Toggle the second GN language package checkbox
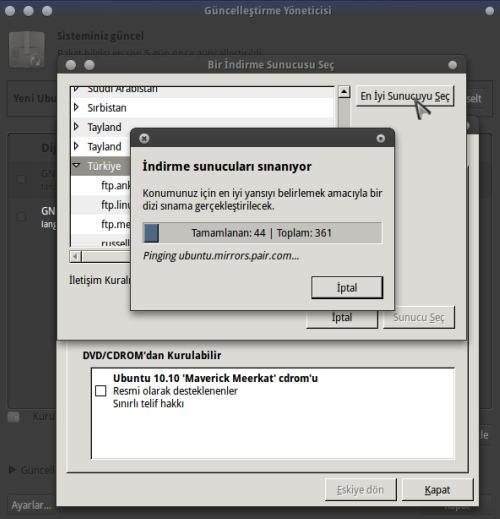Image resolution: width=500 pixels, height=519 pixels. pos(21,217)
